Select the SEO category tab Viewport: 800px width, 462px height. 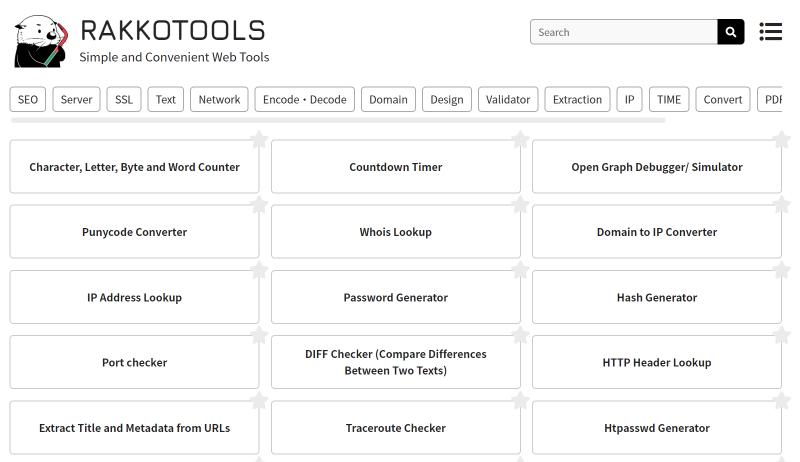(28, 99)
